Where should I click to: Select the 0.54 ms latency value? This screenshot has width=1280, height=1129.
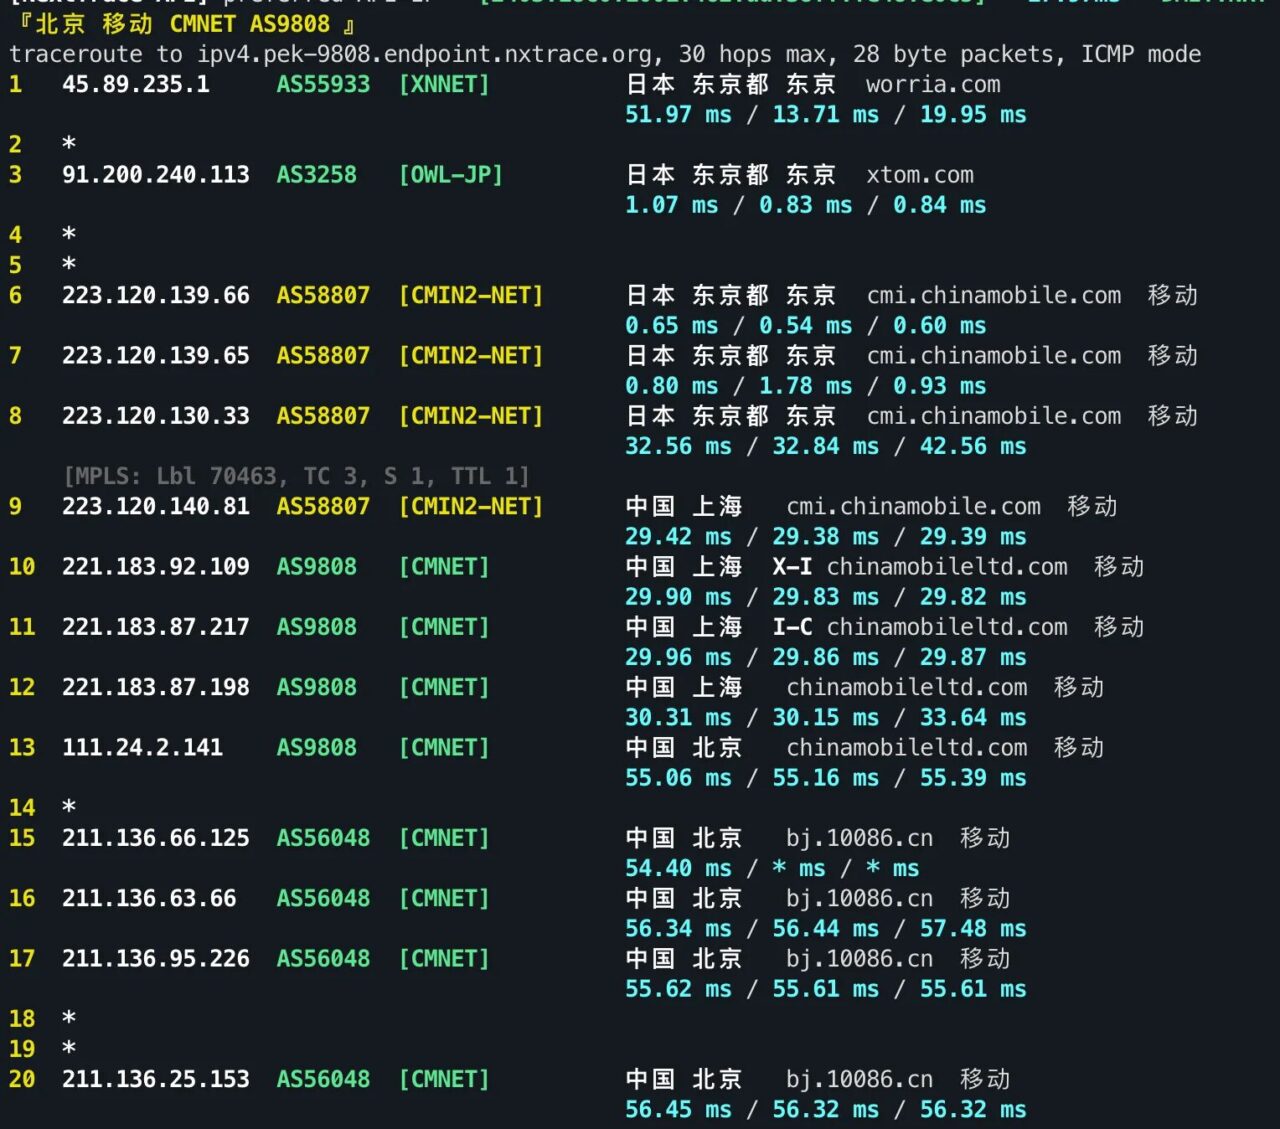[805, 326]
